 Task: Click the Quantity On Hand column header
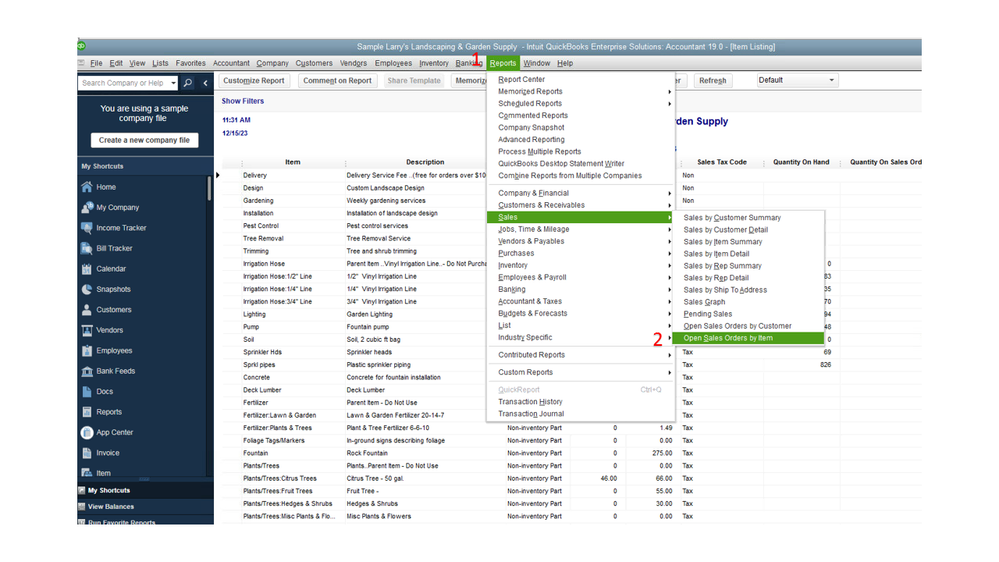pyautogui.click(x=801, y=162)
